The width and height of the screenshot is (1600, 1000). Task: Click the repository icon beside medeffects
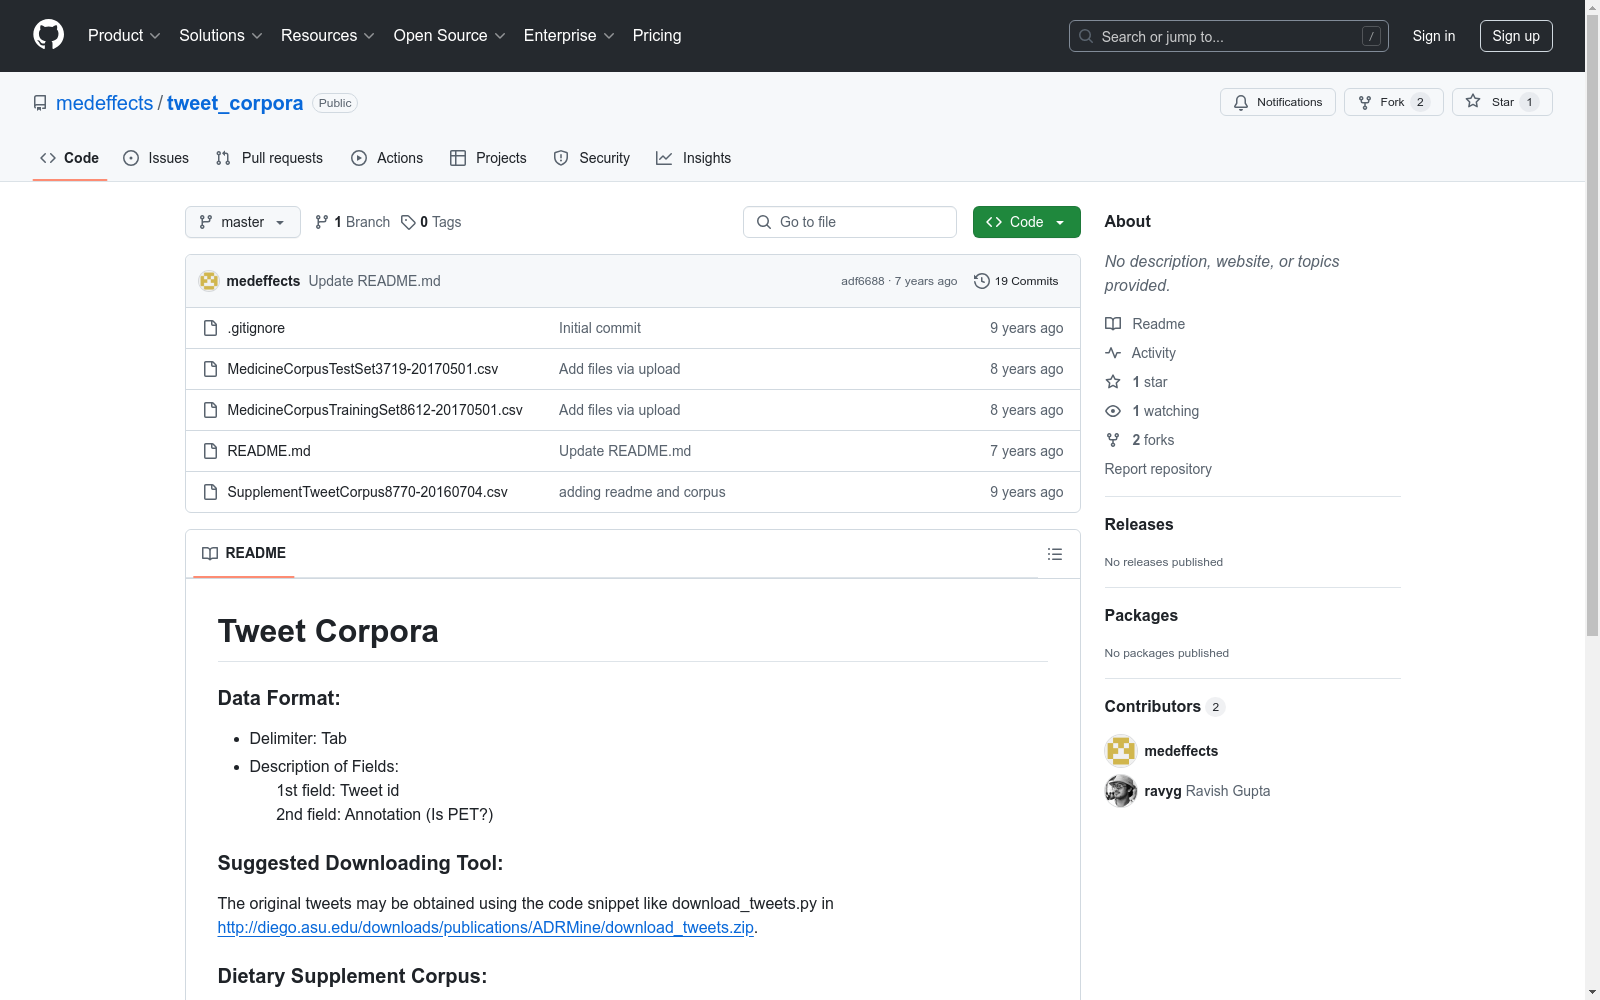pyautogui.click(x=40, y=103)
